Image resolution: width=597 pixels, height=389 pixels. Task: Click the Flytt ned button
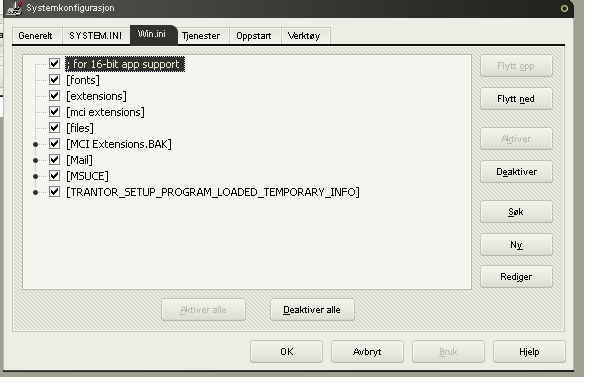coord(516,99)
